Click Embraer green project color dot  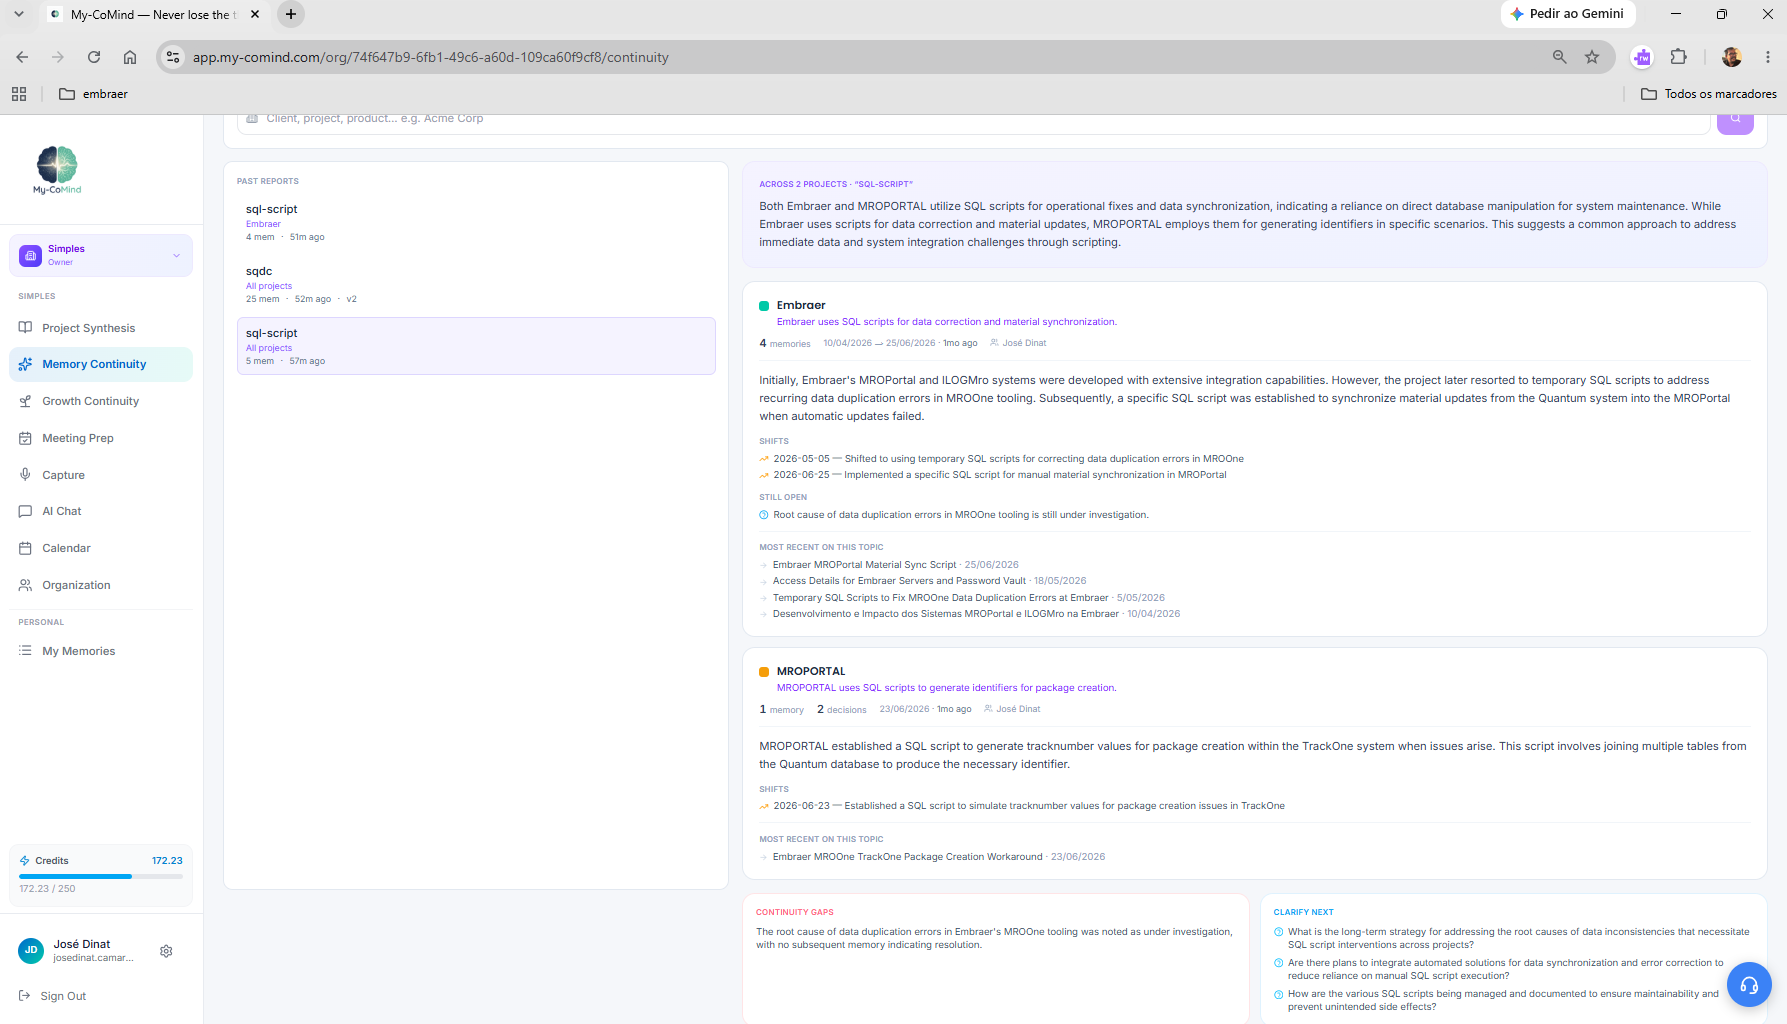coord(764,306)
